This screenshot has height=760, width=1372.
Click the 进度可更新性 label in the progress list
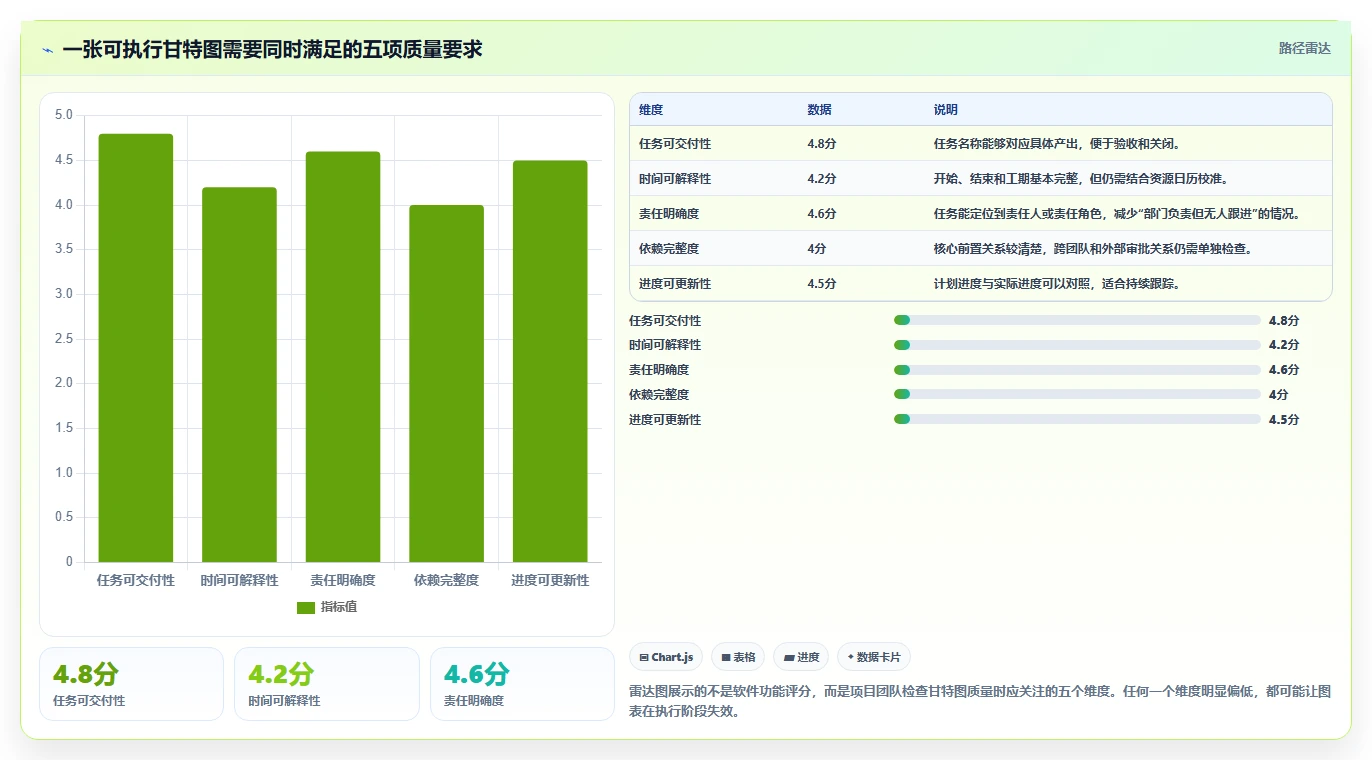(x=665, y=420)
